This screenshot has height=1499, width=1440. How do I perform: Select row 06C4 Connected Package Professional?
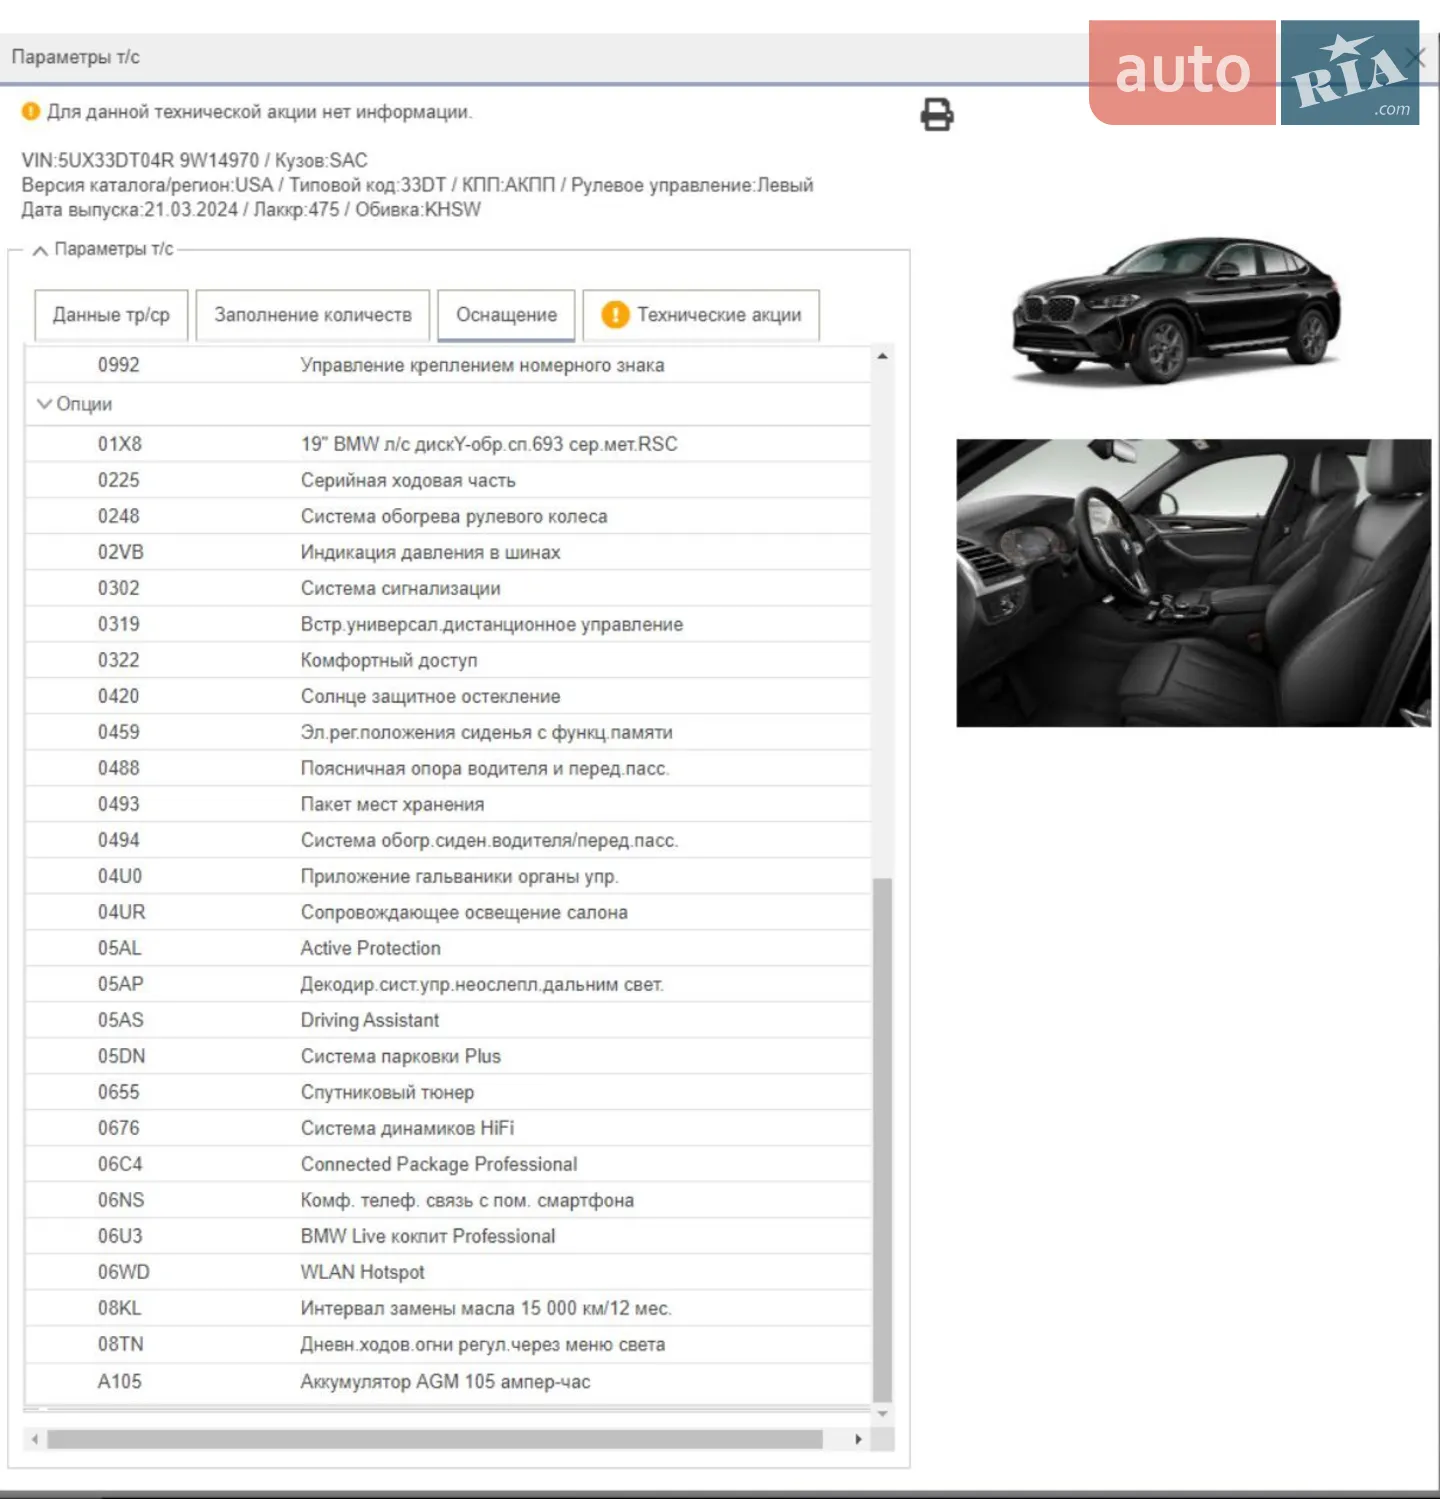pos(448,1164)
